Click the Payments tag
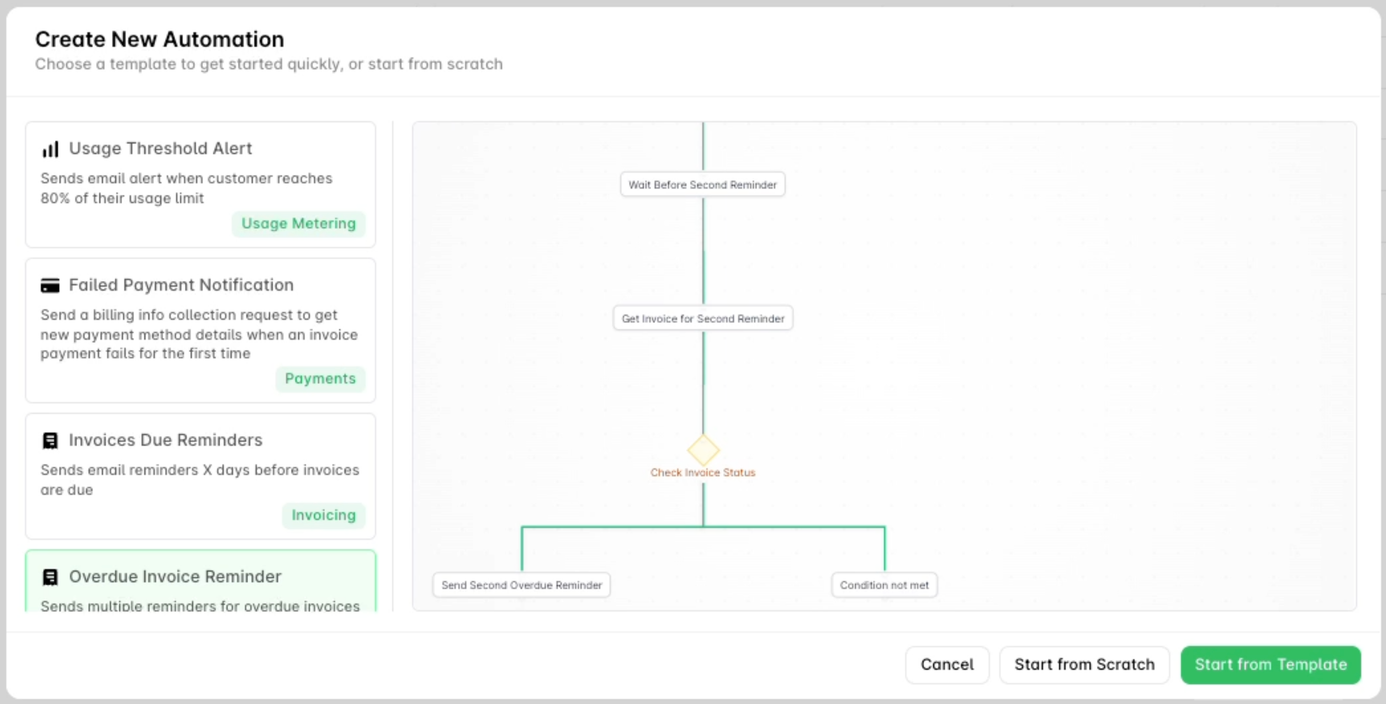The height and width of the screenshot is (704, 1386). click(x=320, y=378)
